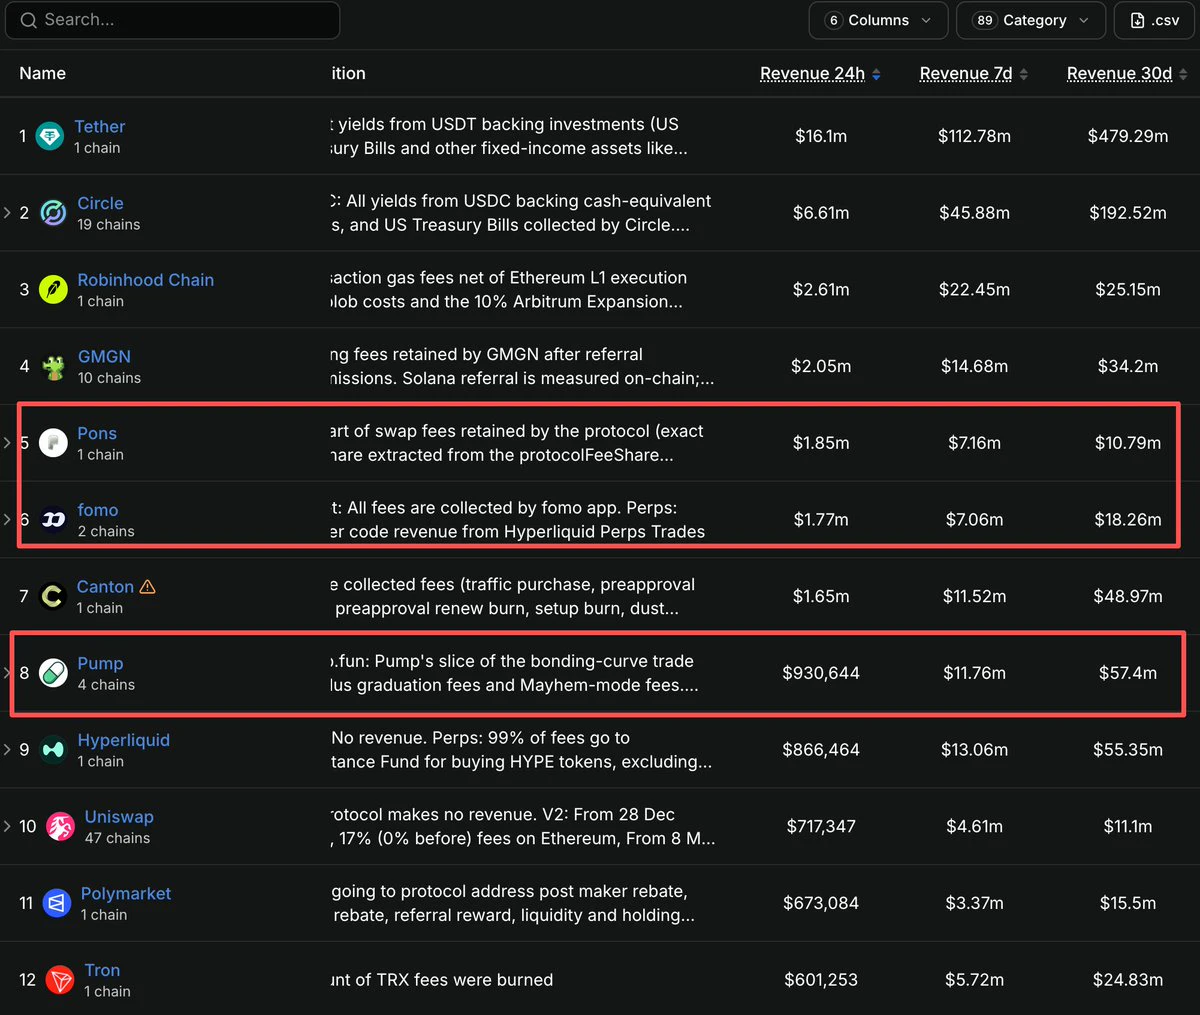Open the Polymarket protocol link
Viewport: 1200px width, 1015px height.
126,893
